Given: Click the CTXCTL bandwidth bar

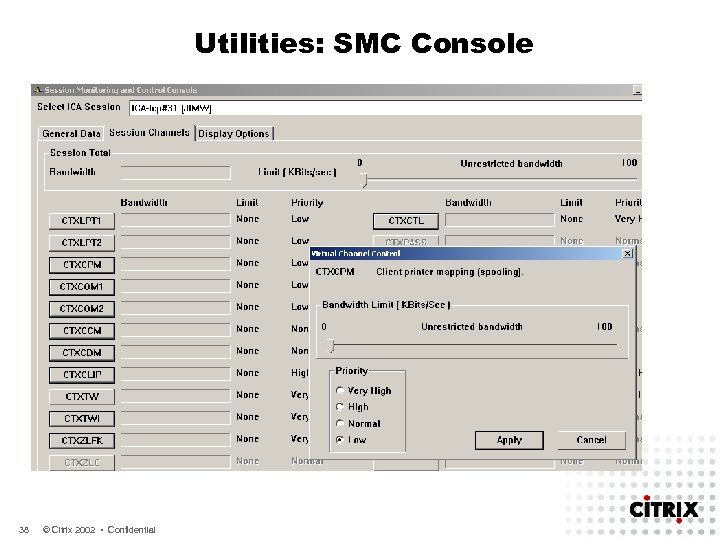Looking at the screenshot, I should 500,220.
